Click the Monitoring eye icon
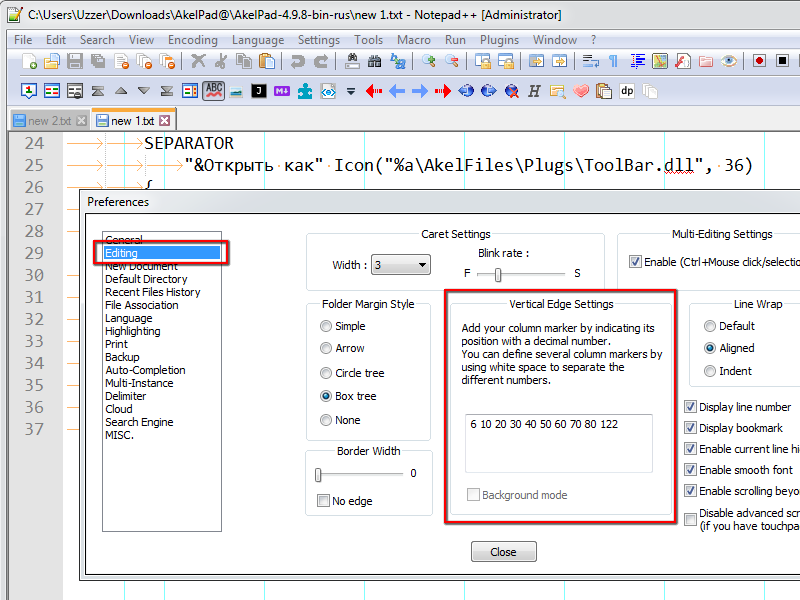This screenshot has height=600, width=800. 729,61
